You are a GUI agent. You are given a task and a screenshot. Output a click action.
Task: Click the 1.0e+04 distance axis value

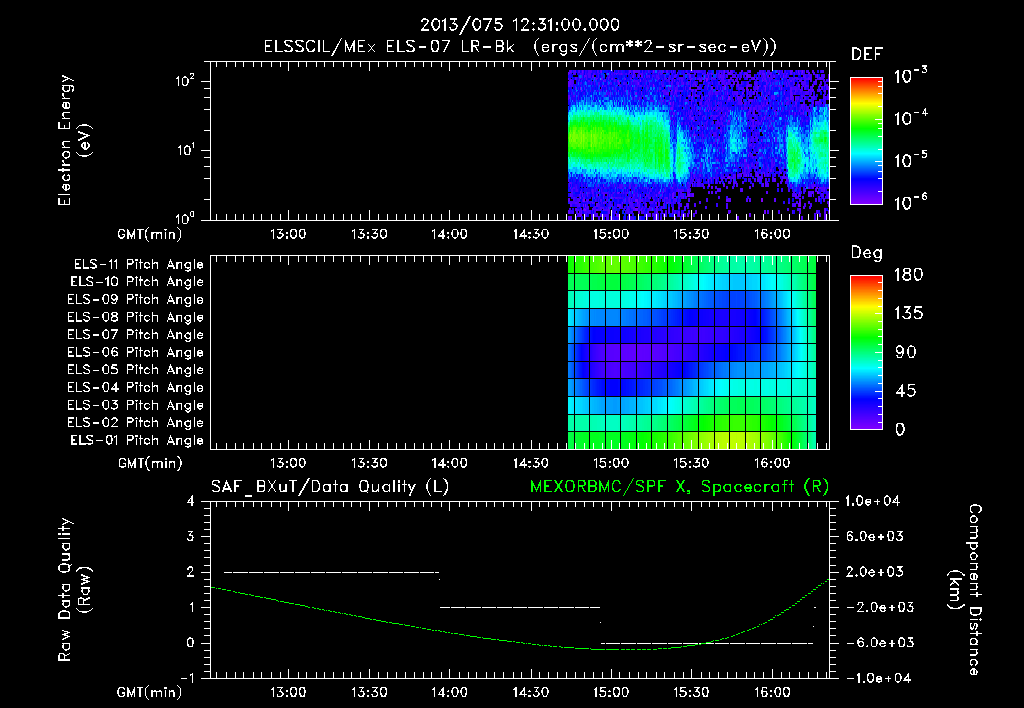[x=872, y=502]
